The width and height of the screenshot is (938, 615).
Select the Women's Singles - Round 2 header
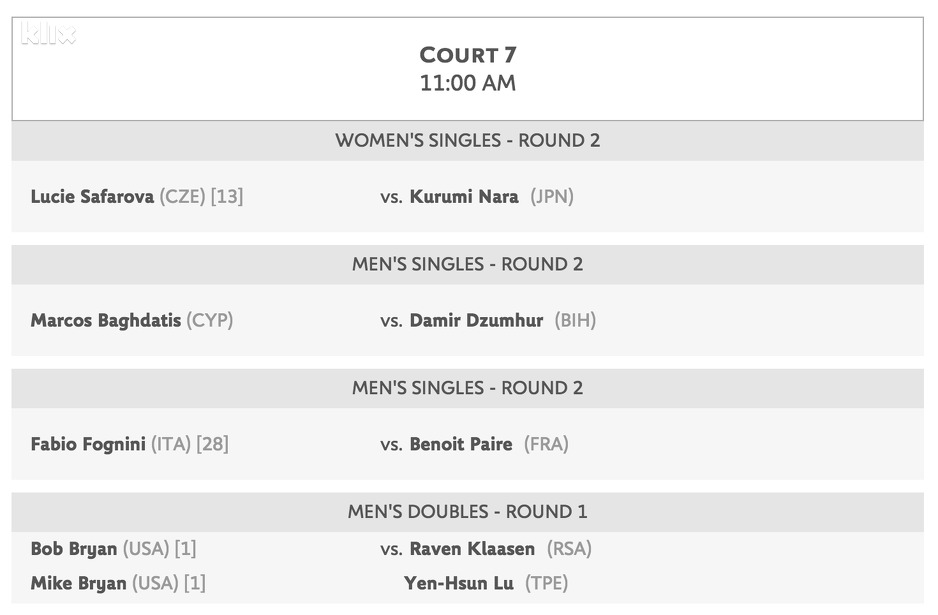(x=468, y=141)
